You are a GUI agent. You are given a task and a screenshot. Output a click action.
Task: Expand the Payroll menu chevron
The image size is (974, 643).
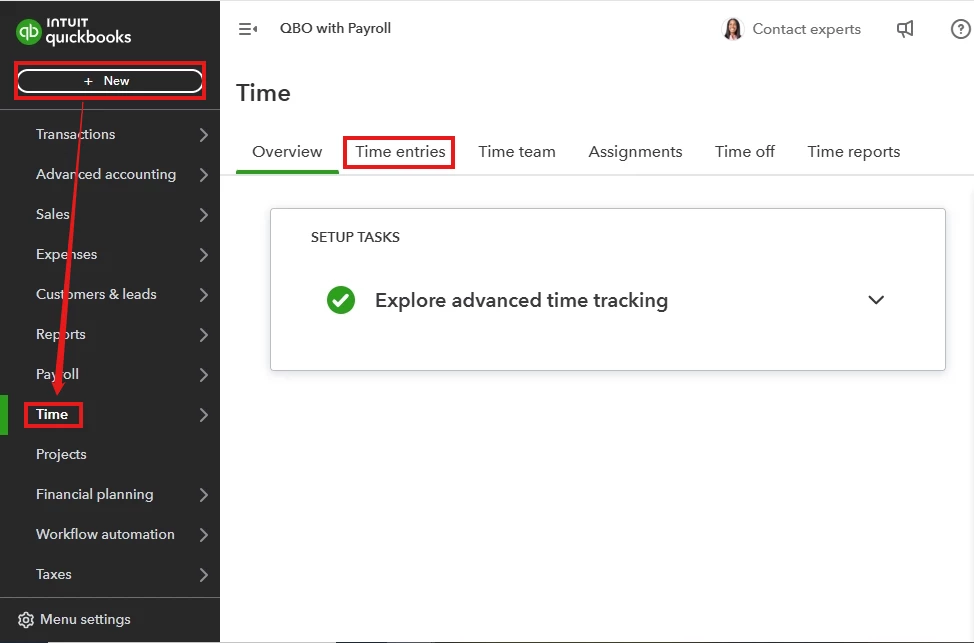(204, 375)
